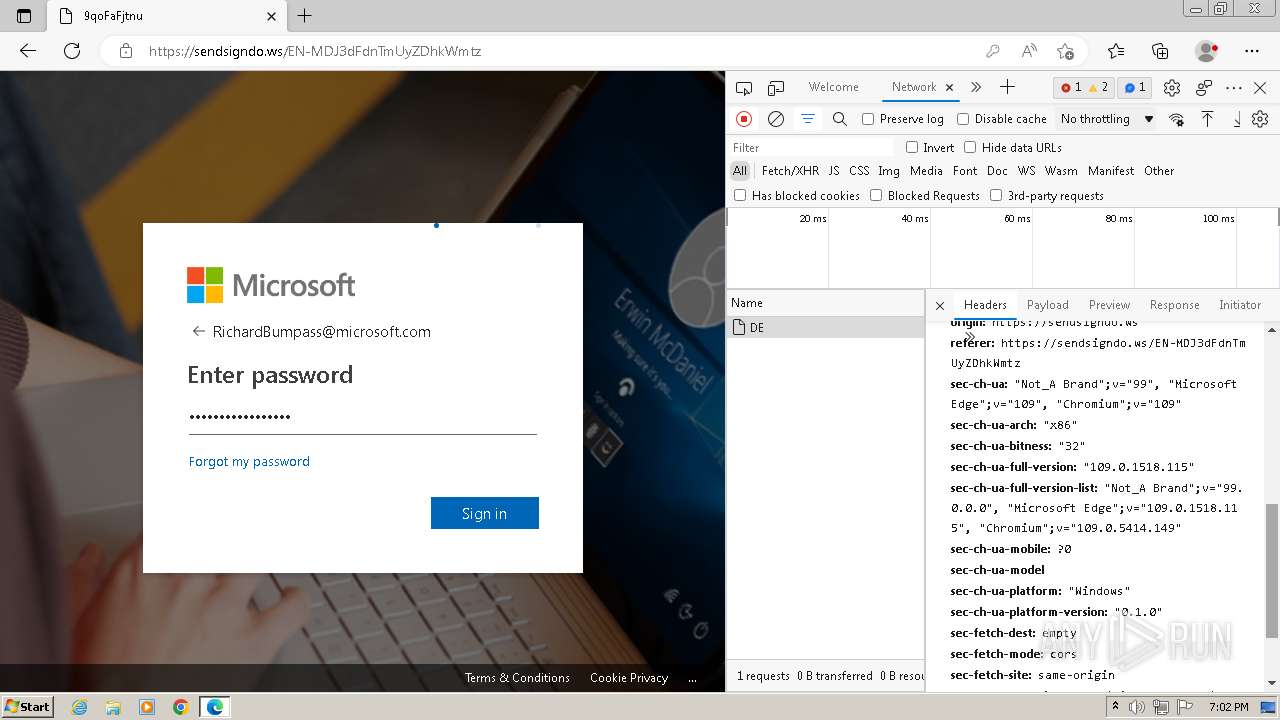Viewport: 1280px width, 720px height.
Task: Add this page to favorites
Action: pyautogui.click(x=1065, y=51)
